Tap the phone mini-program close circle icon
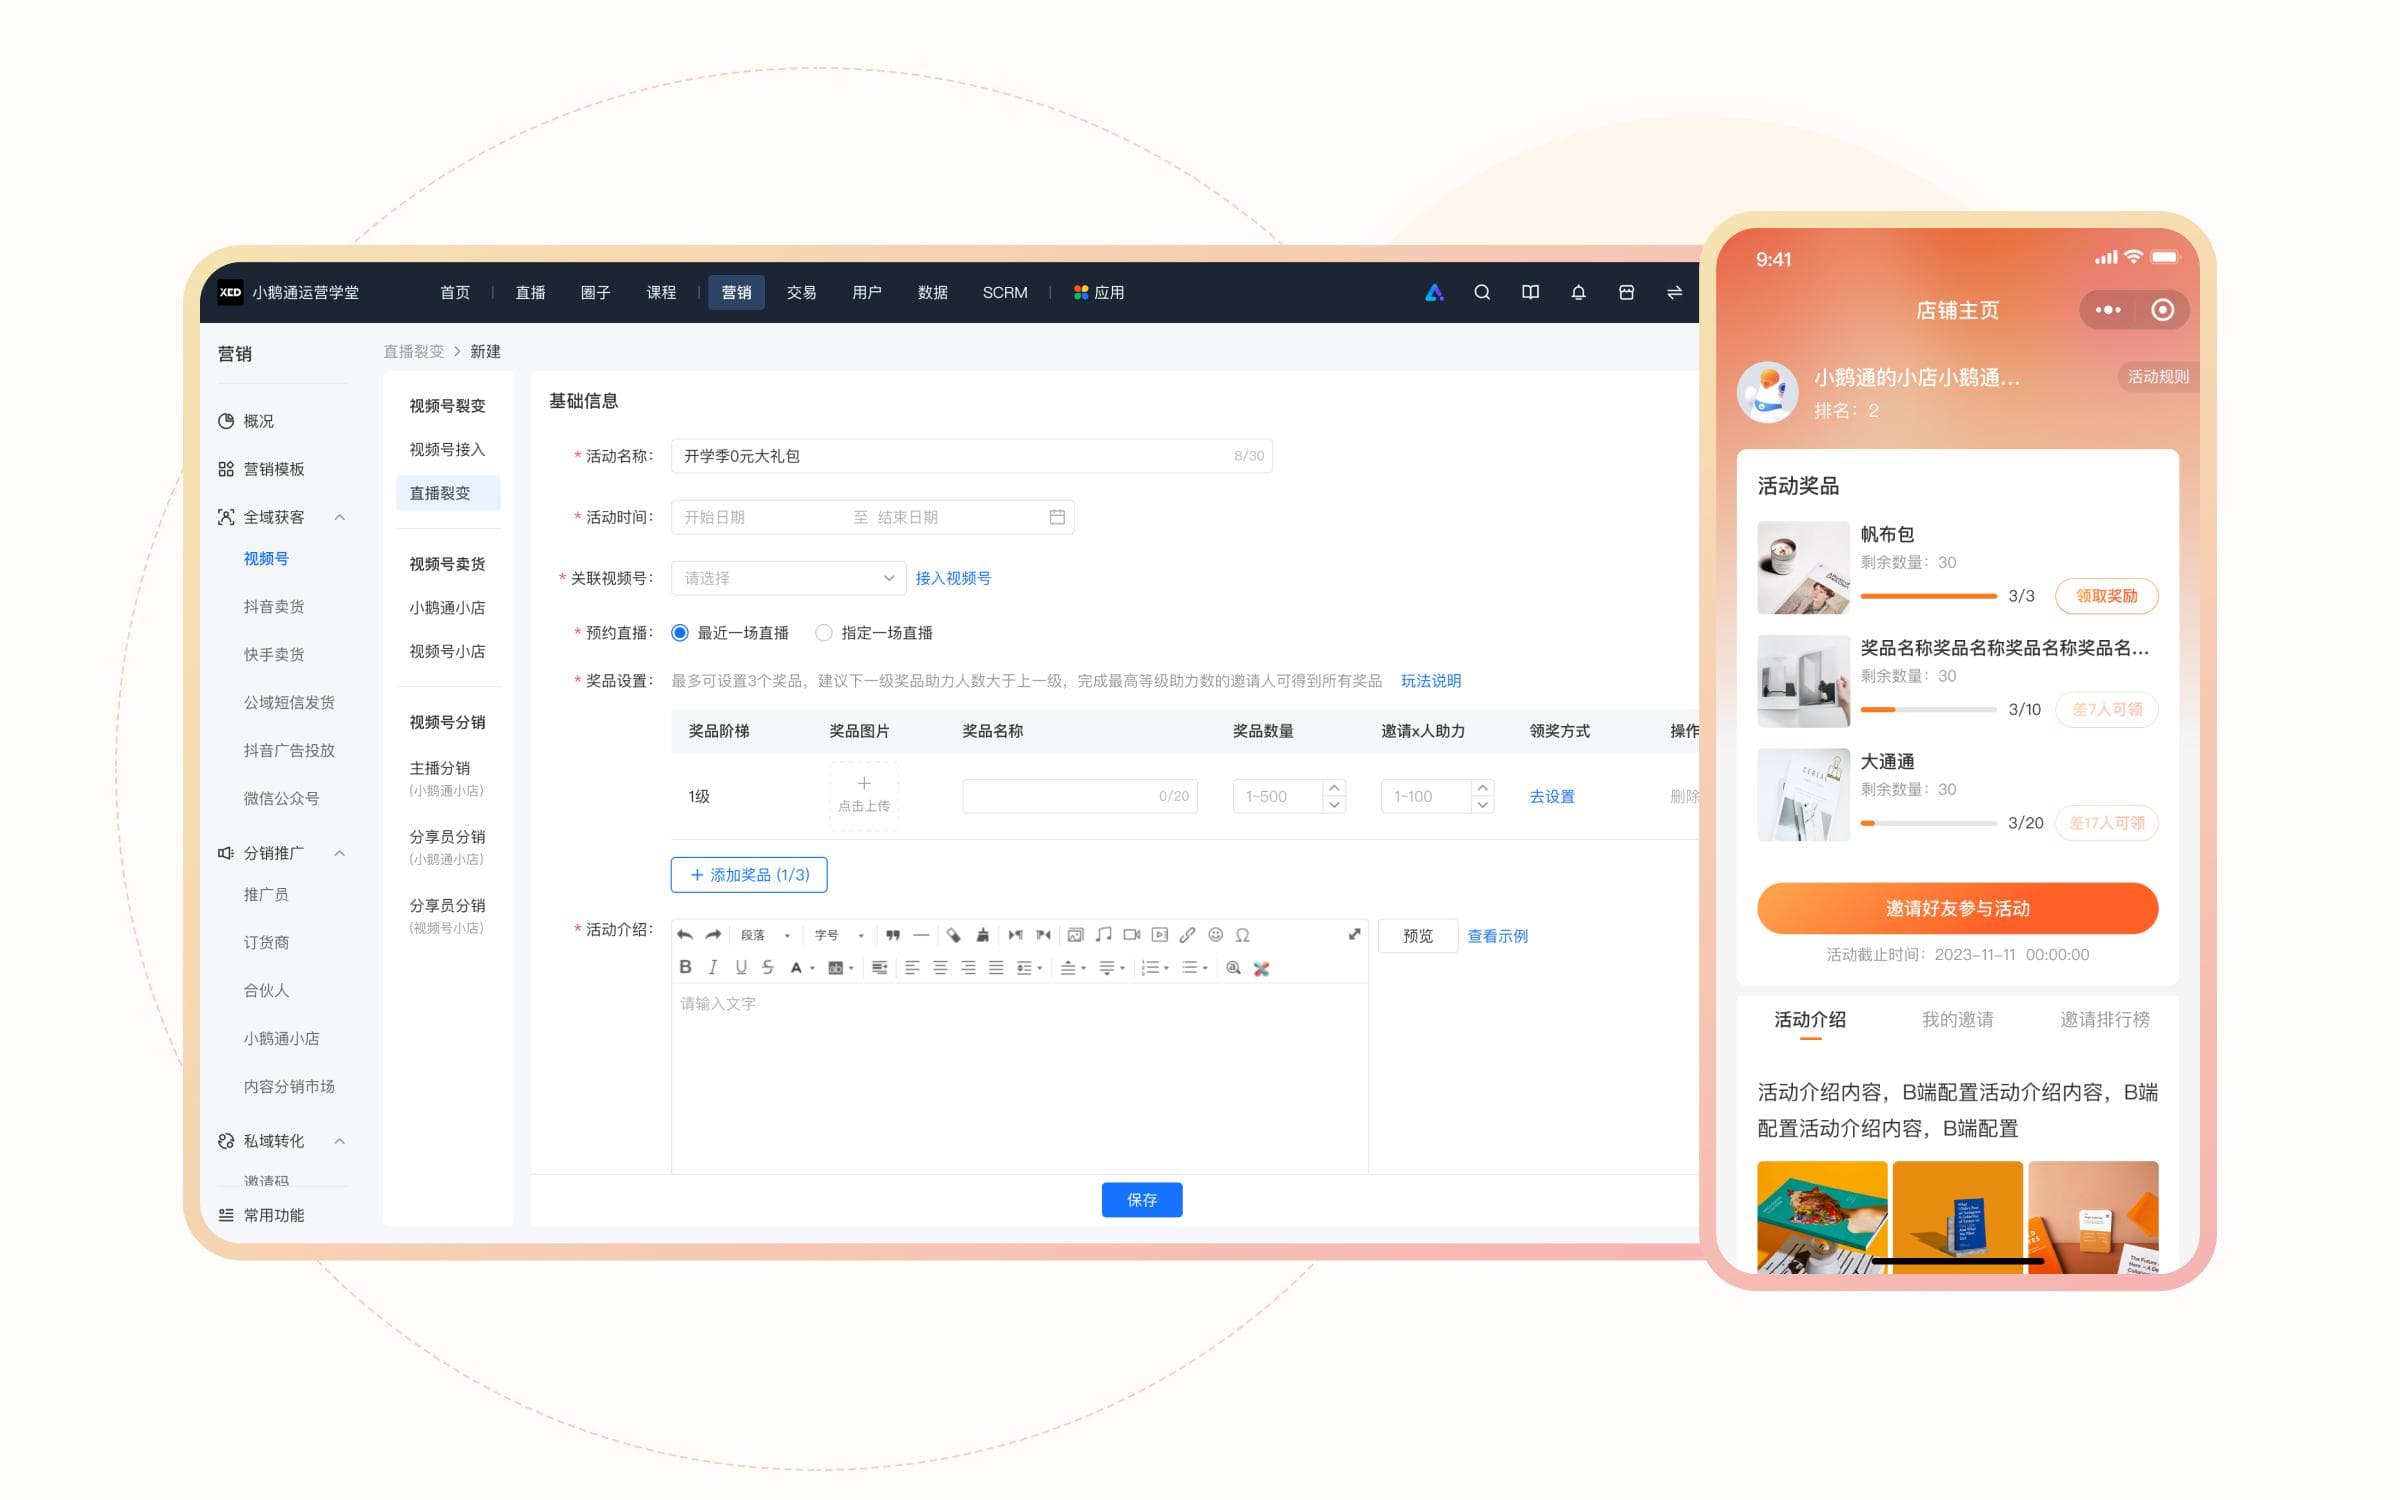 [x=2162, y=310]
